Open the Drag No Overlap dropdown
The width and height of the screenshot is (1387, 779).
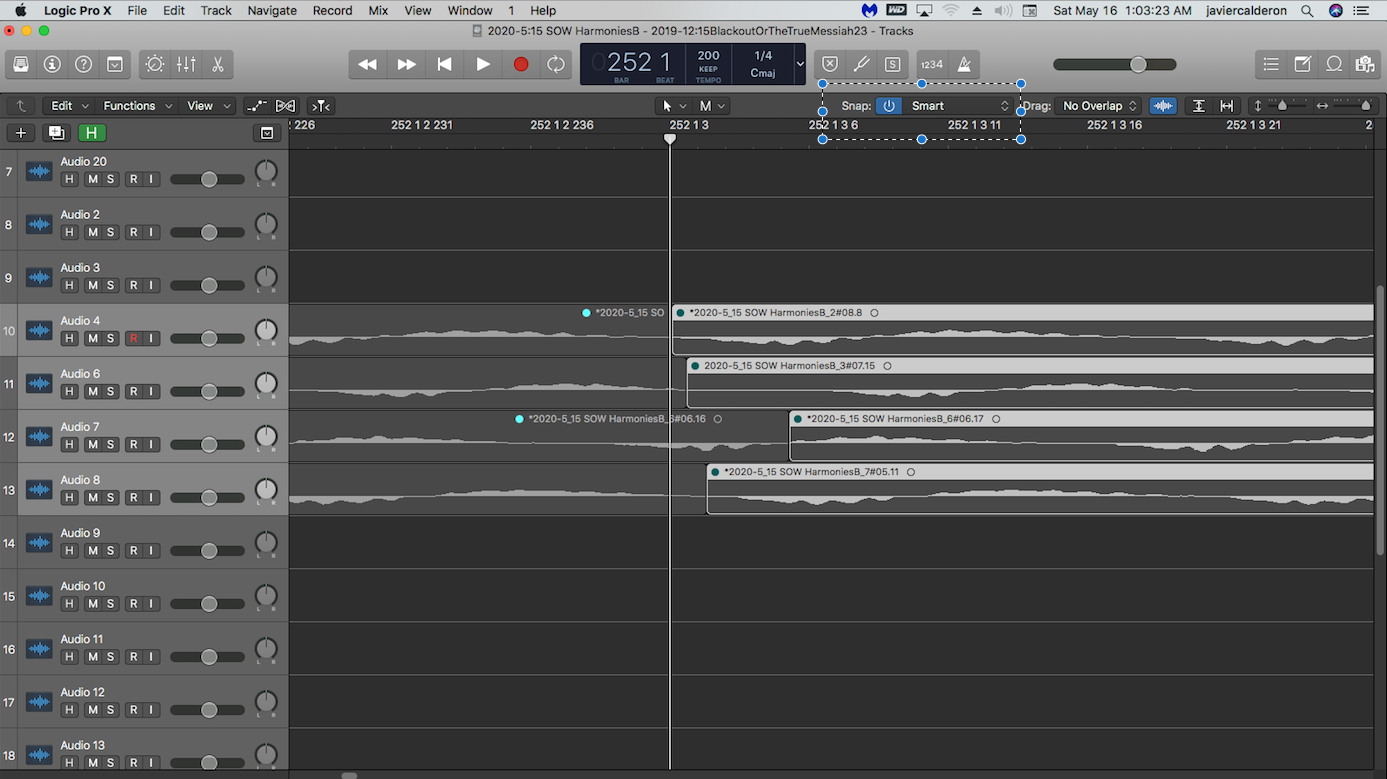pos(1099,106)
